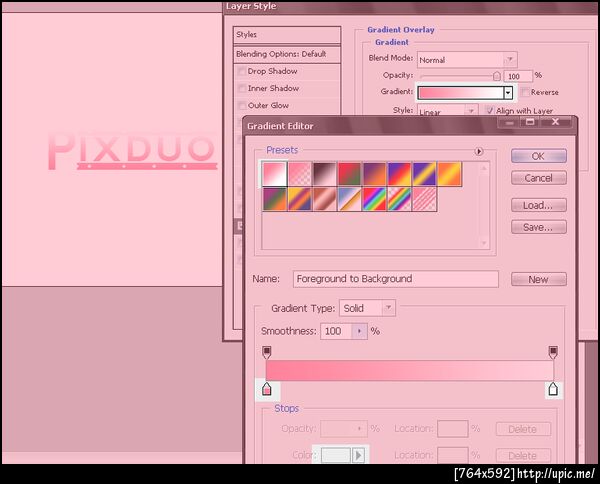Choose the Transparent Rainbow gradient preset
Image resolution: width=600 pixels, height=484 pixels.
[x=399, y=199]
